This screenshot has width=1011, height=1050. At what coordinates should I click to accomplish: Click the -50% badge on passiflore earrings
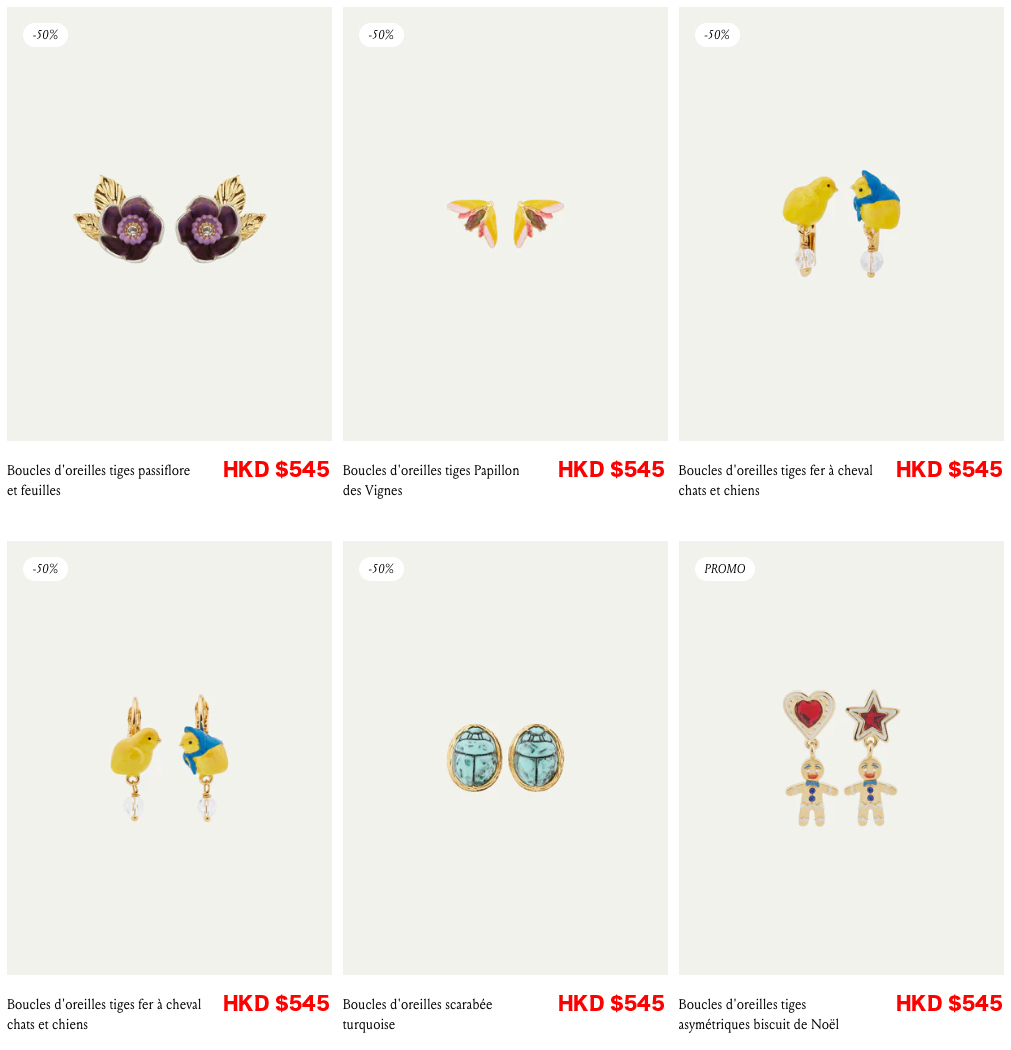pos(46,35)
